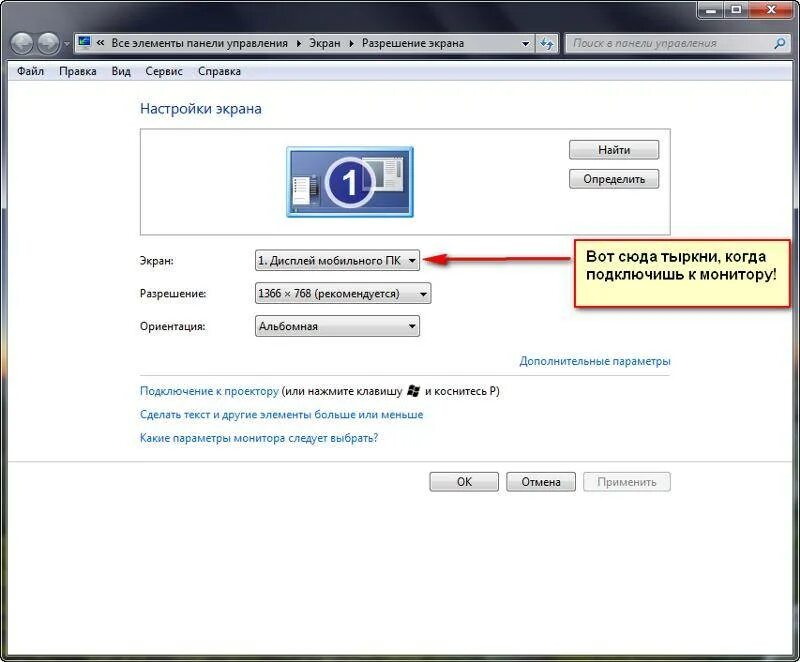The width and height of the screenshot is (800, 662).
Task: Click the Определить button
Action: 614,179
